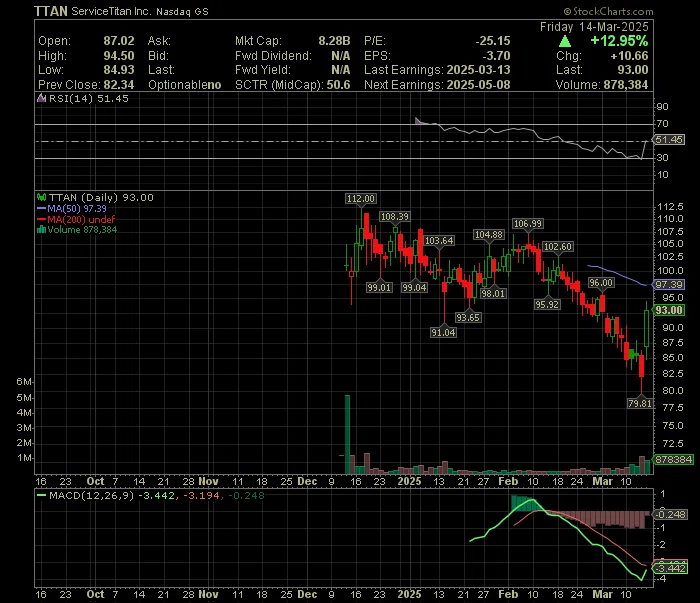This screenshot has height=603, width=700.
Task: Click the 108.39 peak price label
Action: click(394, 216)
